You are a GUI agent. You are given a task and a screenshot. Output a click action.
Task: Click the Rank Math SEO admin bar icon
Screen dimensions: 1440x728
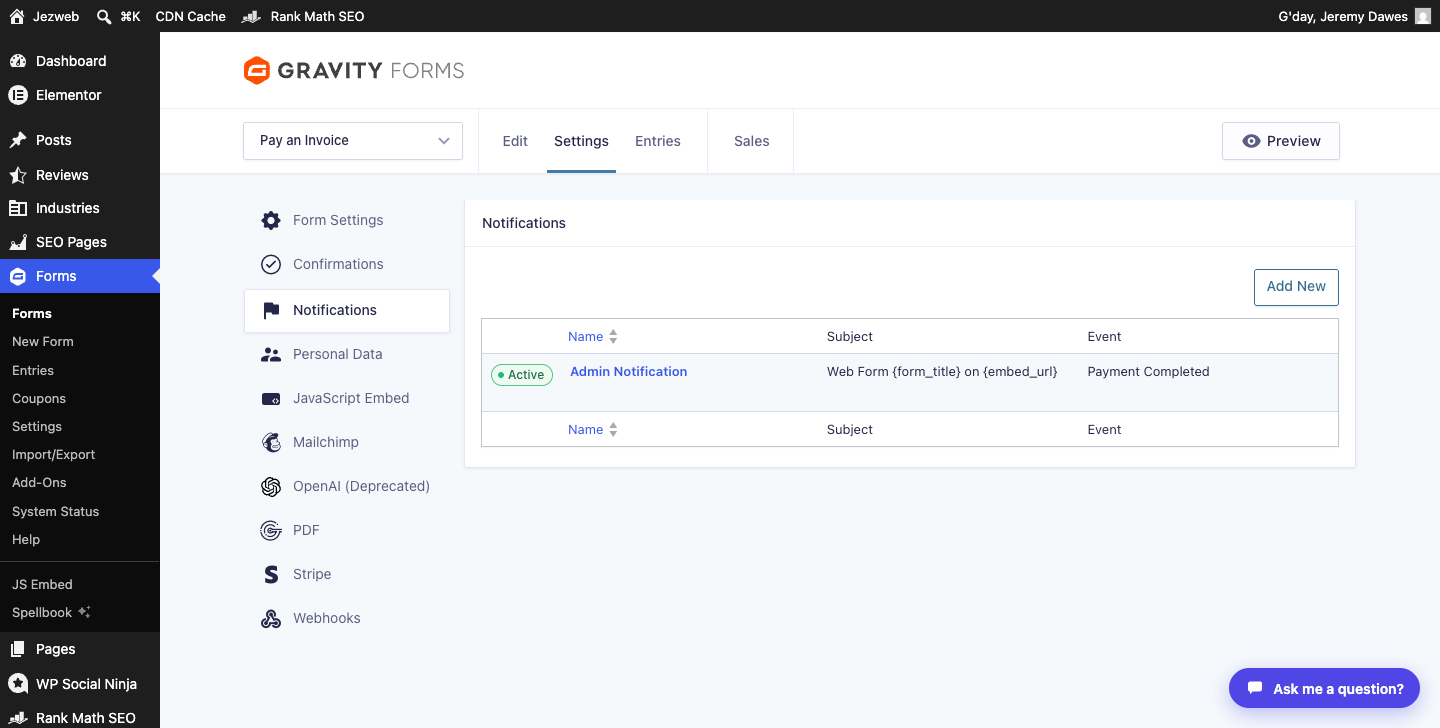251,16
